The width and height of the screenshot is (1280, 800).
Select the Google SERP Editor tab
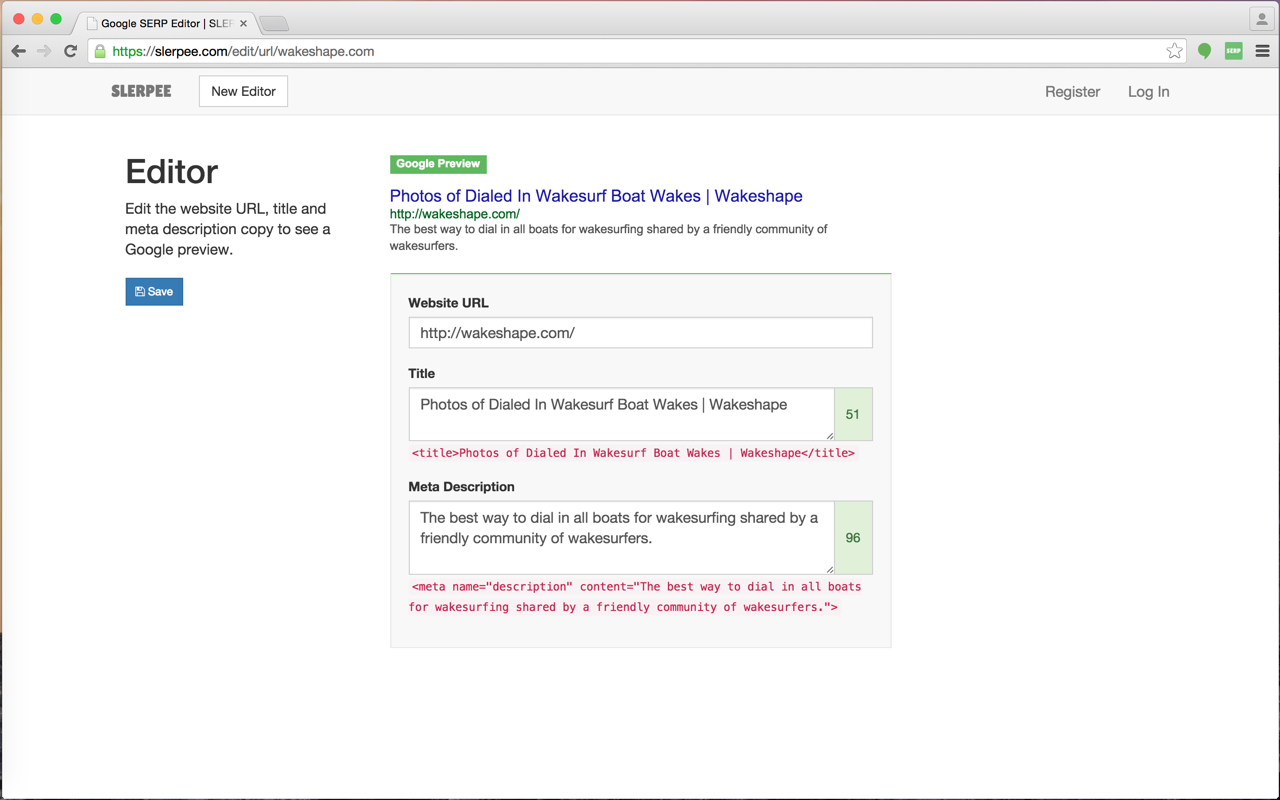click(165, 23)
